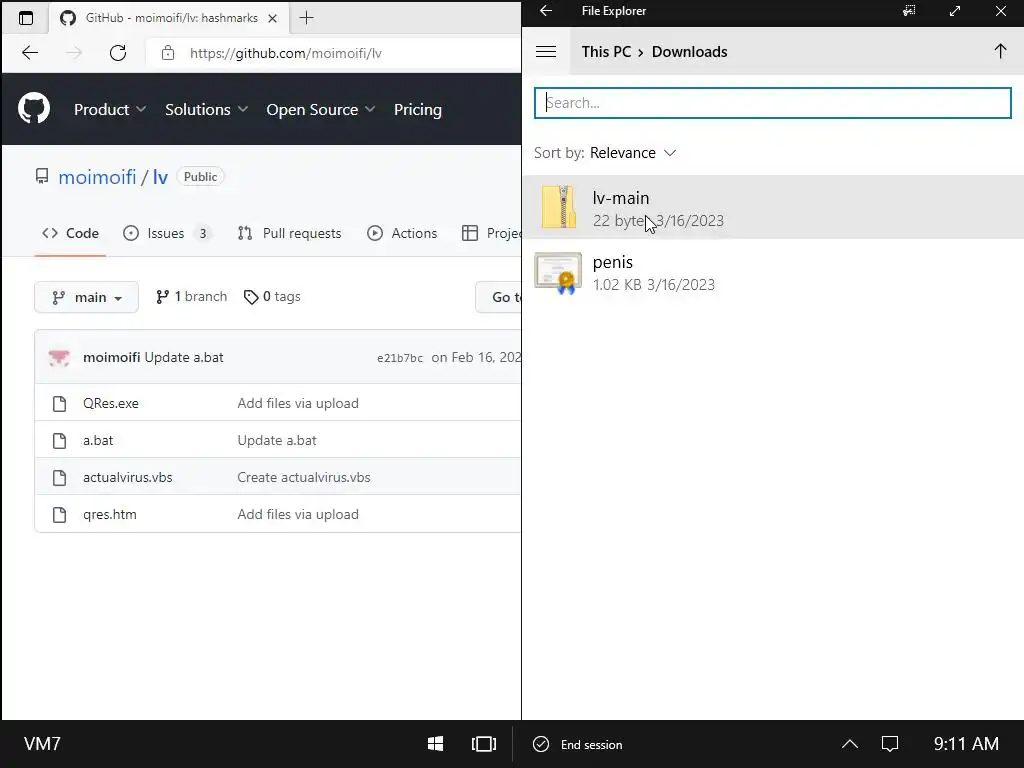The image size is (1024, 768).
Task: Open the Windows Start button
Action: [x=436, y=744]
